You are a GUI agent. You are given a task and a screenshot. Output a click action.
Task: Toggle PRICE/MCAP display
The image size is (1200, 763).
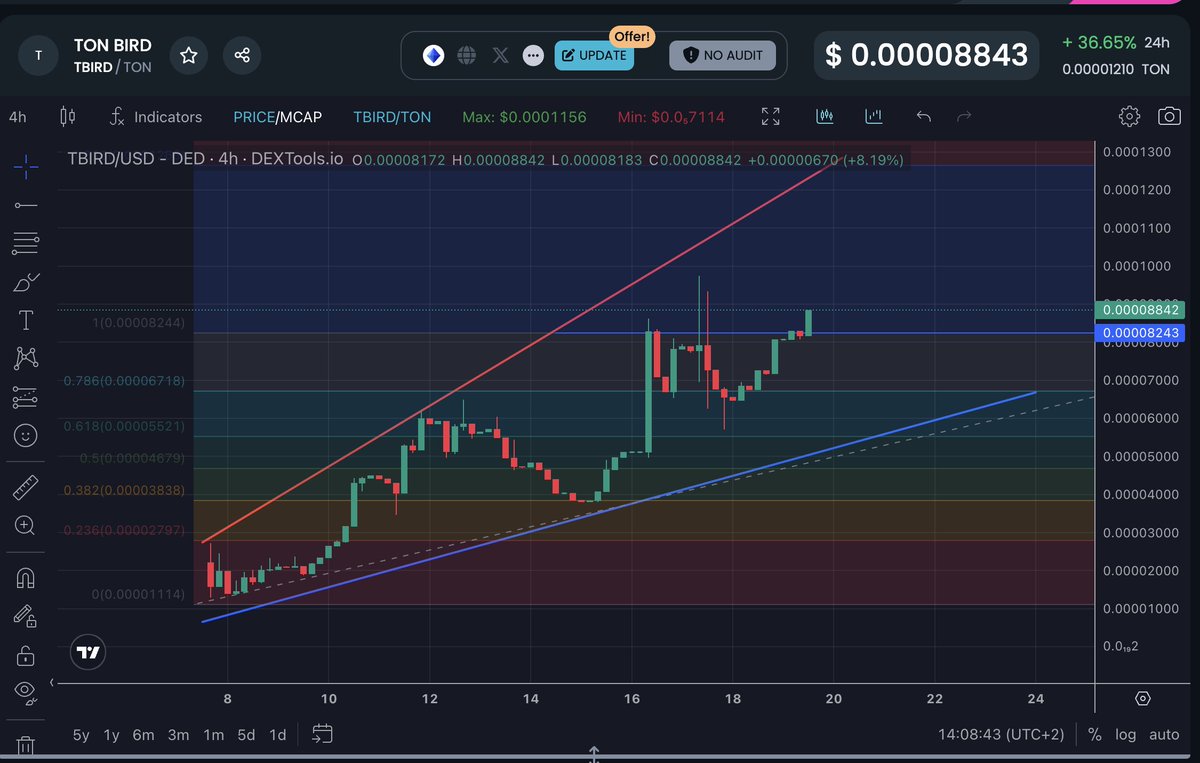point(278,117)
